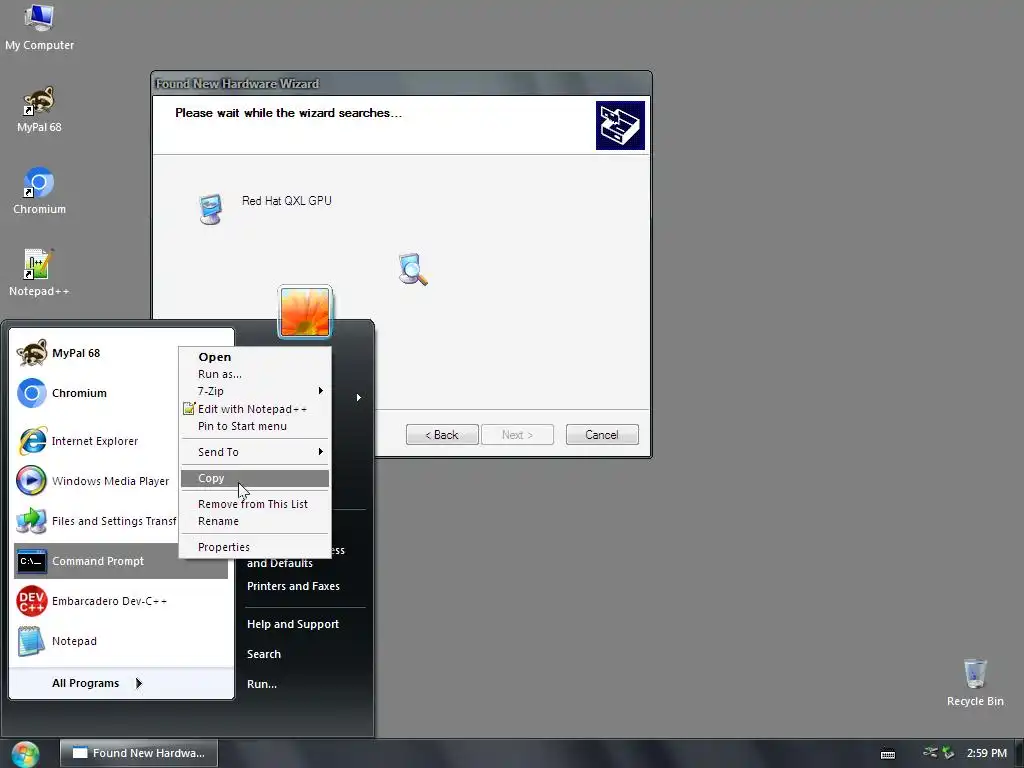Open Run... from the Start menu

[x=262, y=684]
